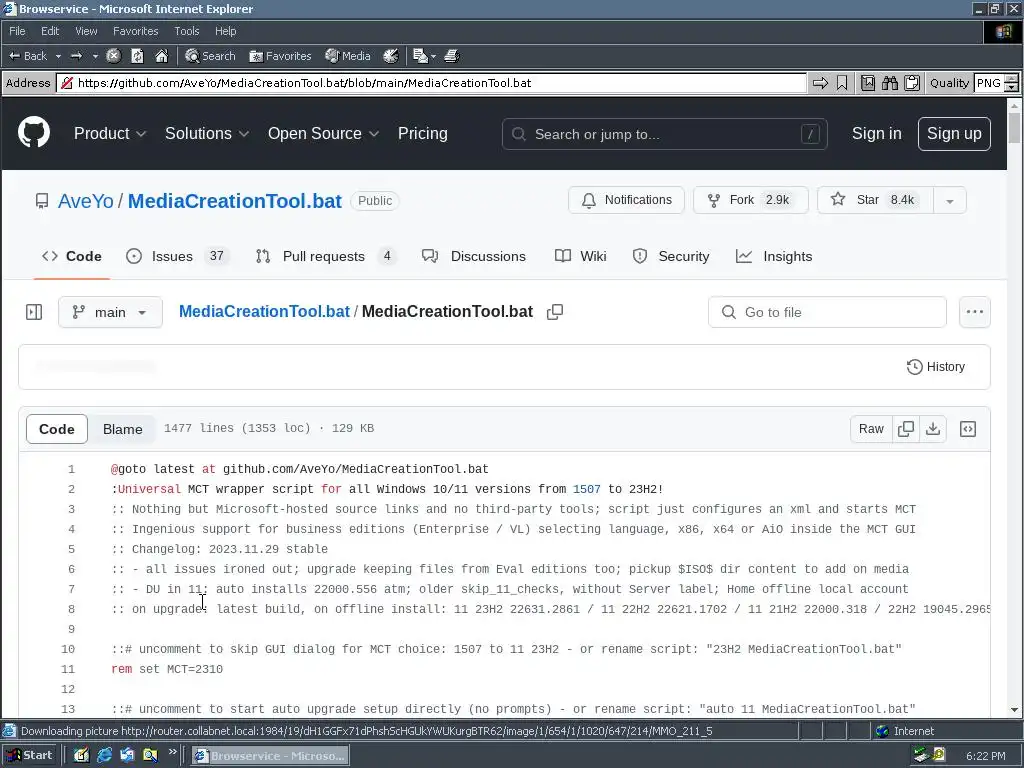
Task: Click the Internet Explorer quick launch icon
Action: [x=104, y=756]
